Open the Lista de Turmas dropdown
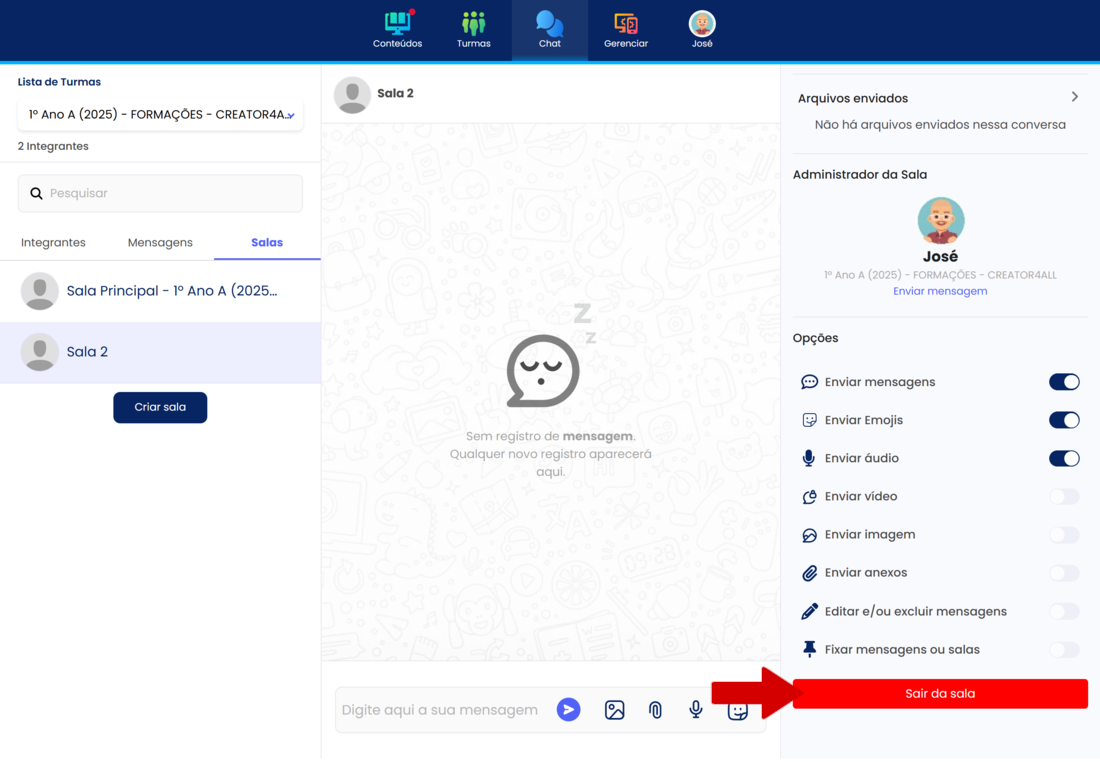Viewport: 1100px width, 762px height. (x=160, y=115)
